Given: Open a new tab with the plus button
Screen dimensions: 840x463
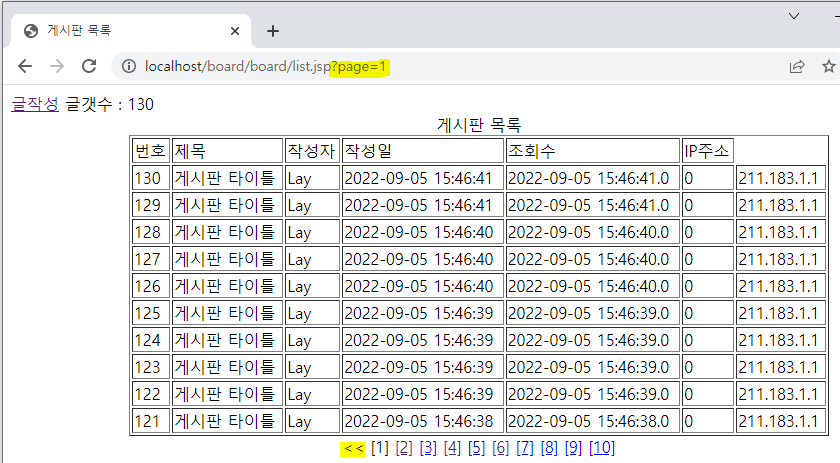Looking at the screenshot, I should click(273, 31).
